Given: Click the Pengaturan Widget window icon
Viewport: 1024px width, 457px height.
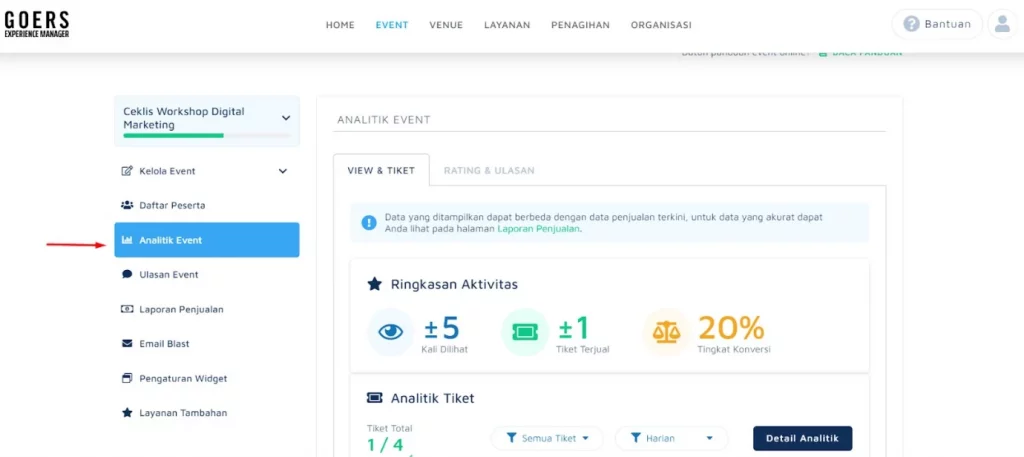Looking at the screenshot, I should (127, 378).
